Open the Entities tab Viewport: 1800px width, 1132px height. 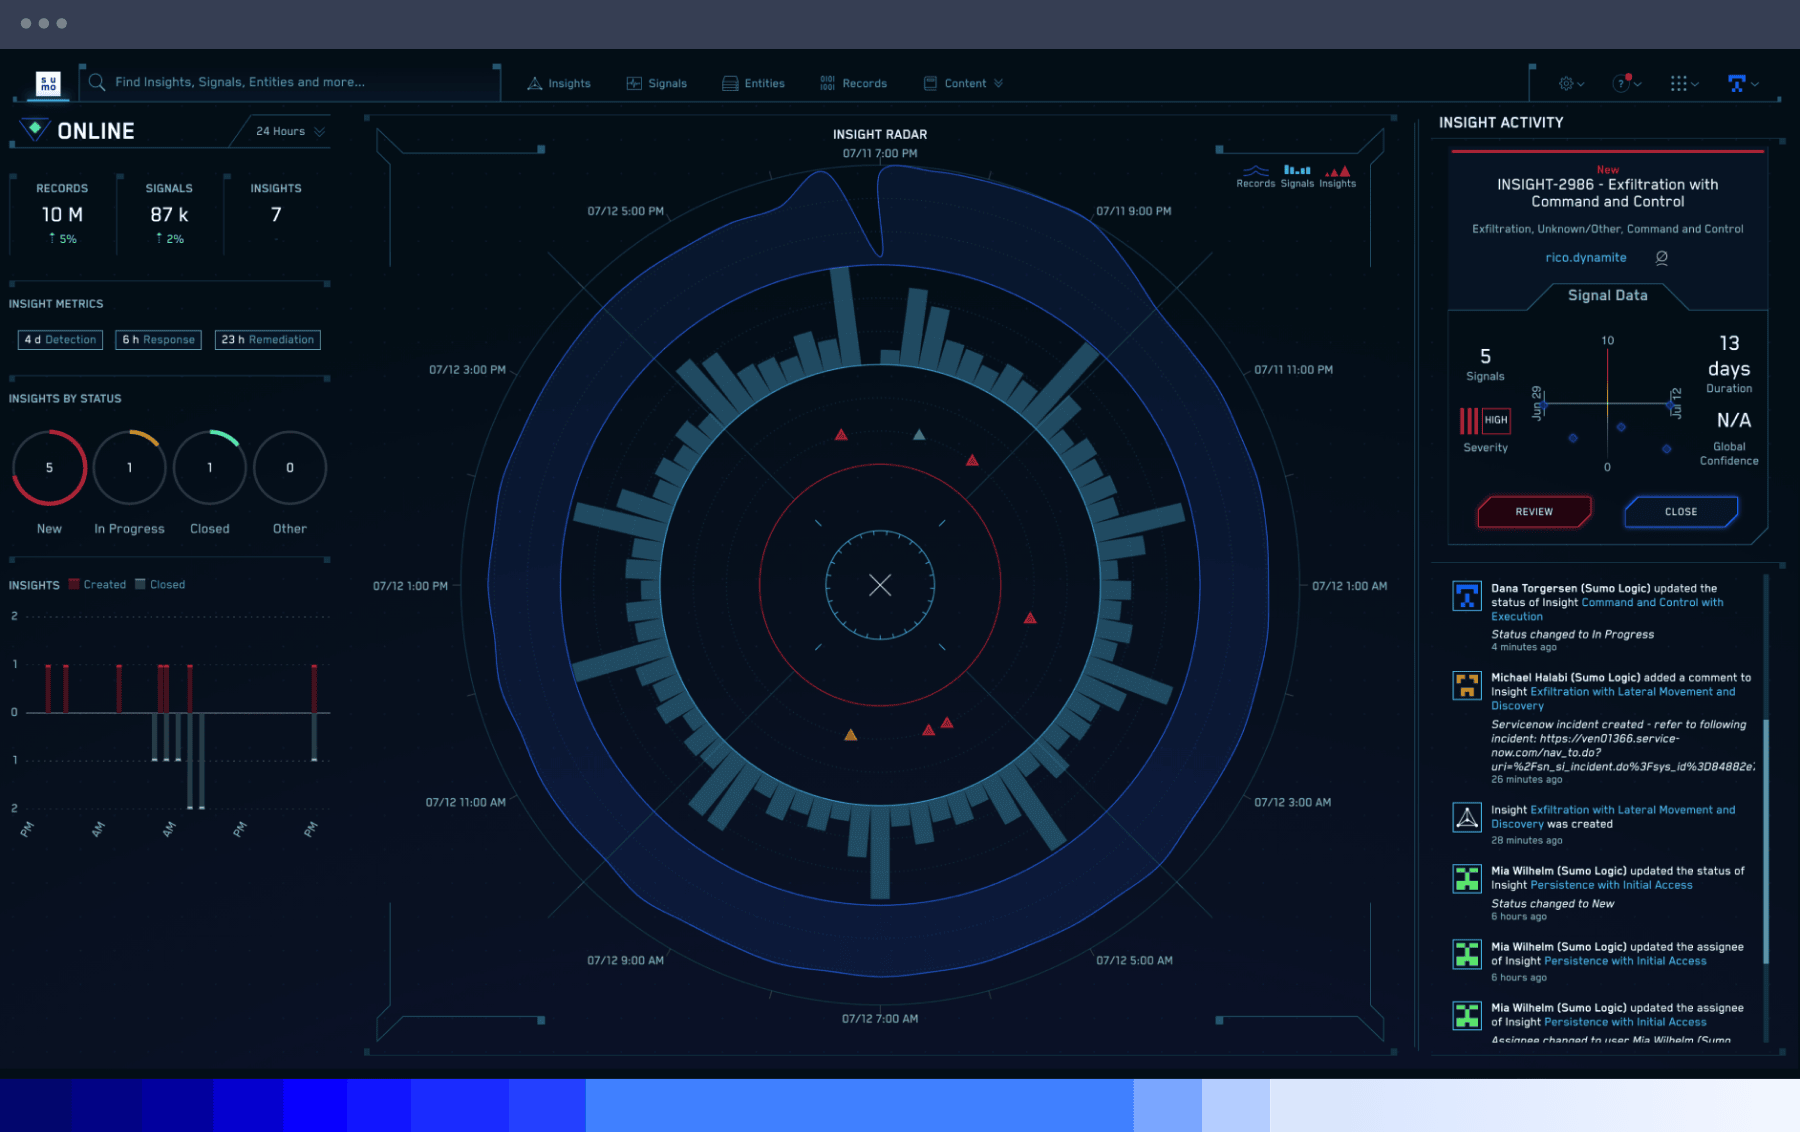click(x=754, y=84)
